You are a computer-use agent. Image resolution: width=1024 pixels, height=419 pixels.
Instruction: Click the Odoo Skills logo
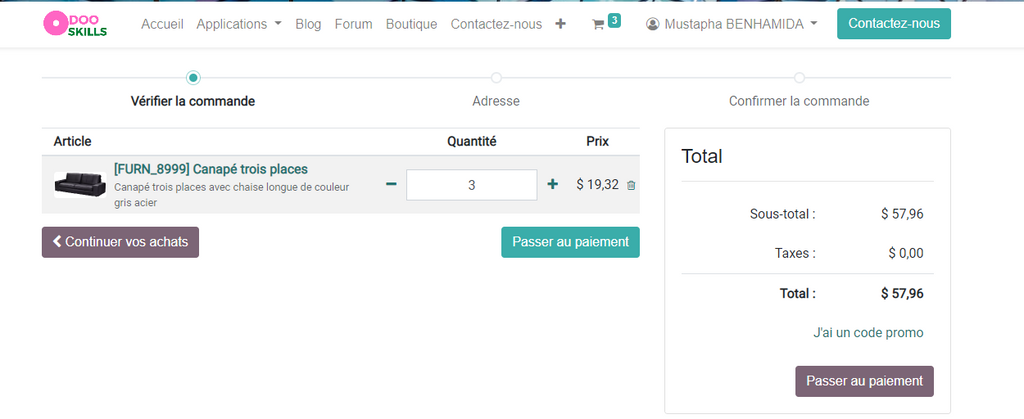(x=75, y=24)
